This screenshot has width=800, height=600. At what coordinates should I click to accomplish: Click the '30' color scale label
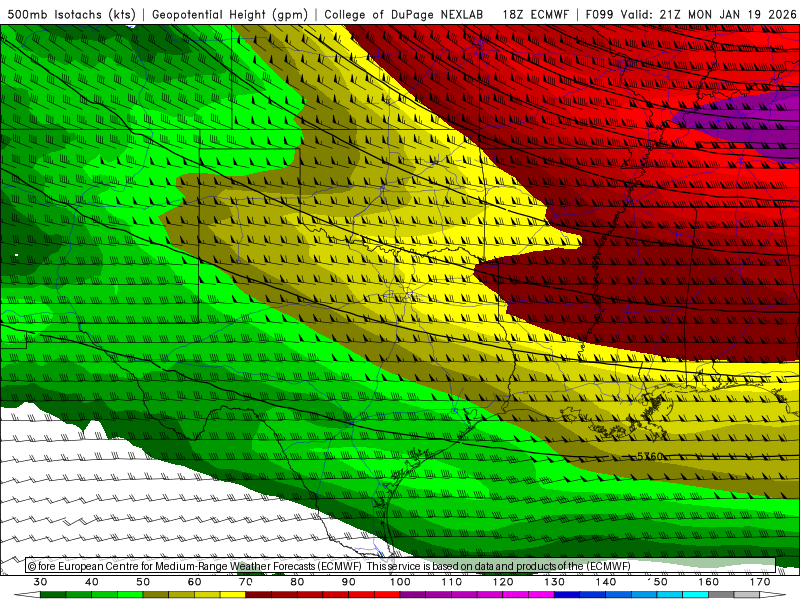coord(40,582)
